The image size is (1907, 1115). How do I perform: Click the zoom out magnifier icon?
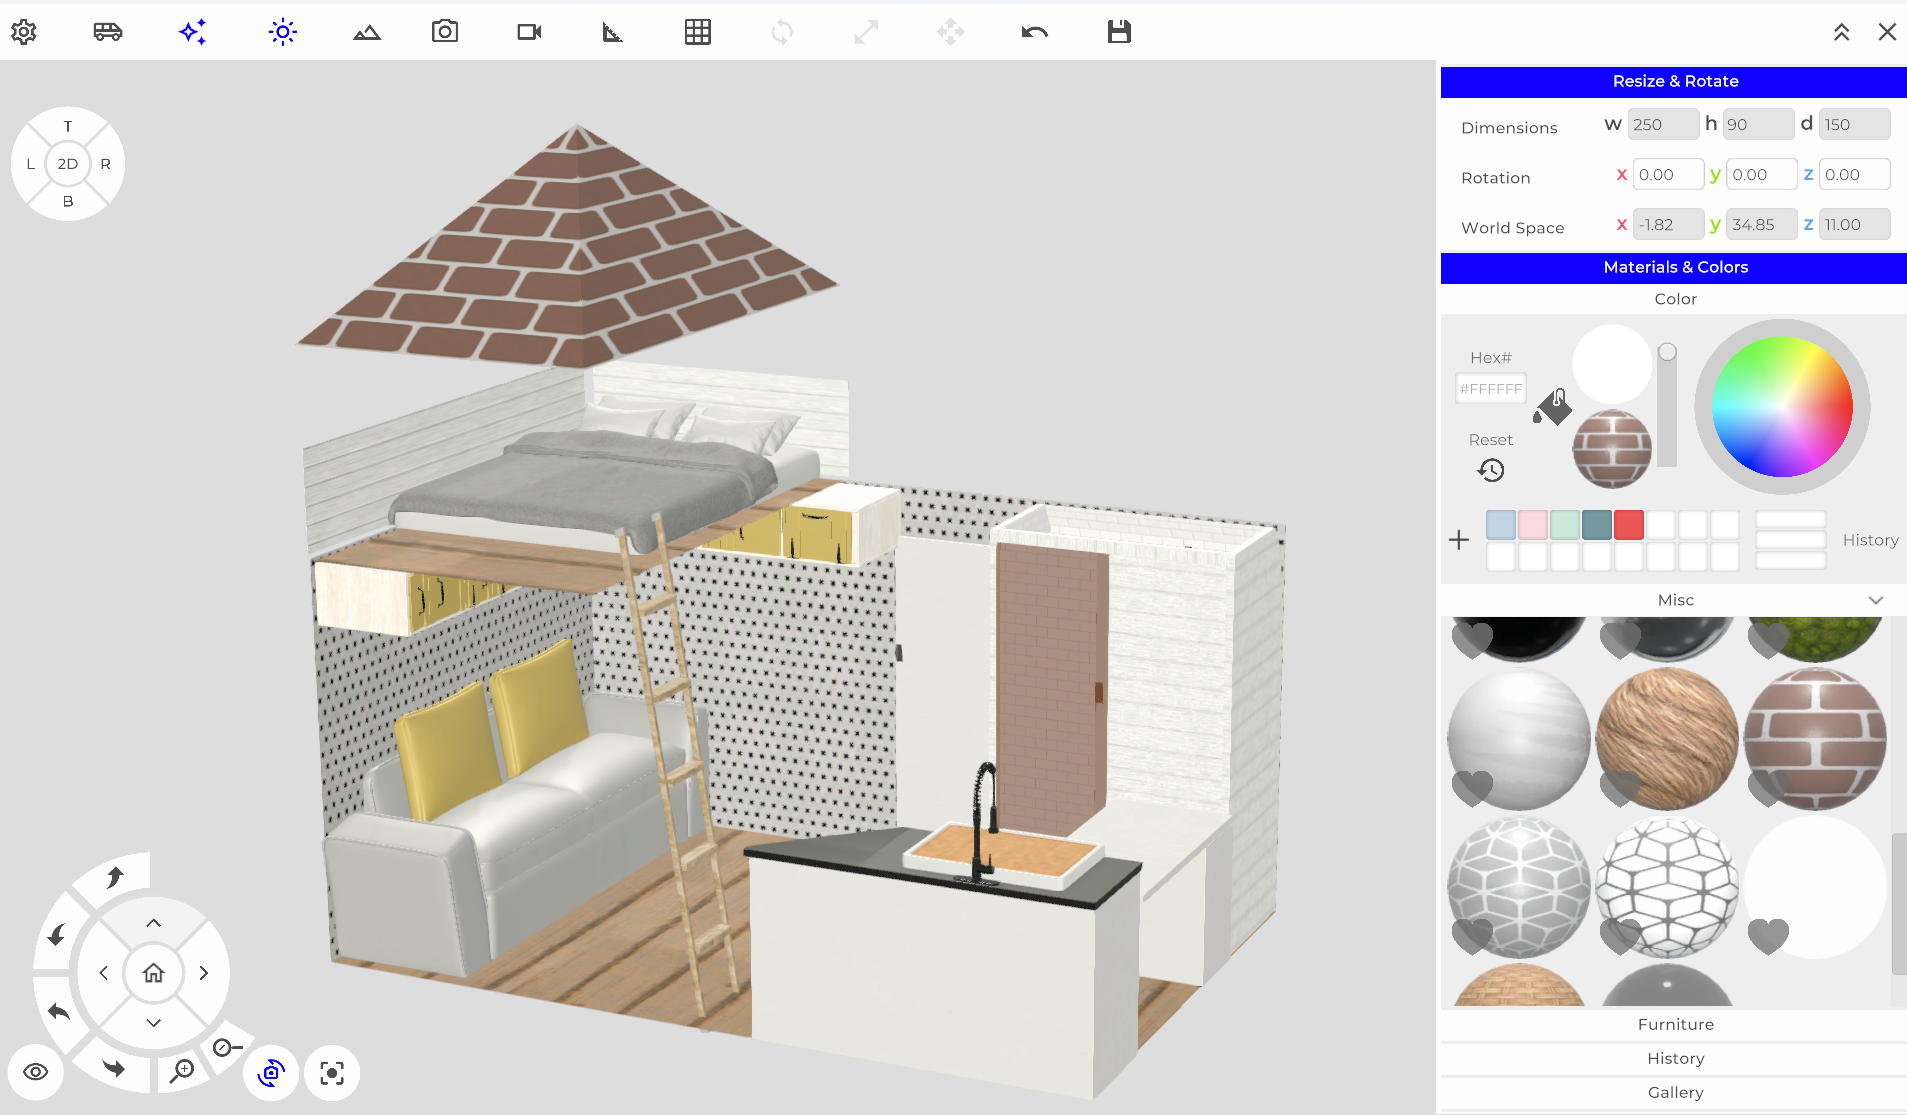click(227, 1047)
